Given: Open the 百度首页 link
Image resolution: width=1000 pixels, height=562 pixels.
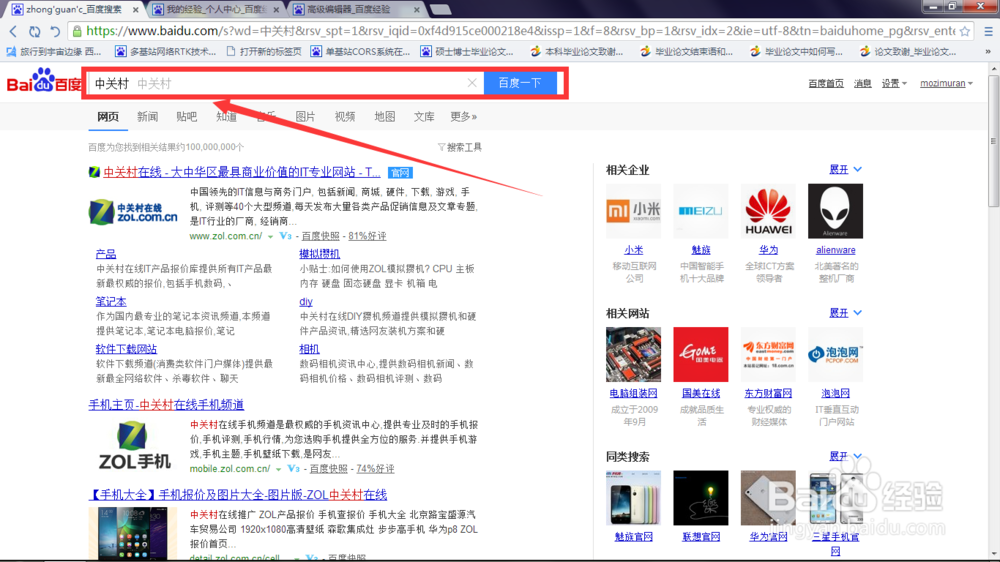Looking at the screenshot, I should tap(826, 84).
